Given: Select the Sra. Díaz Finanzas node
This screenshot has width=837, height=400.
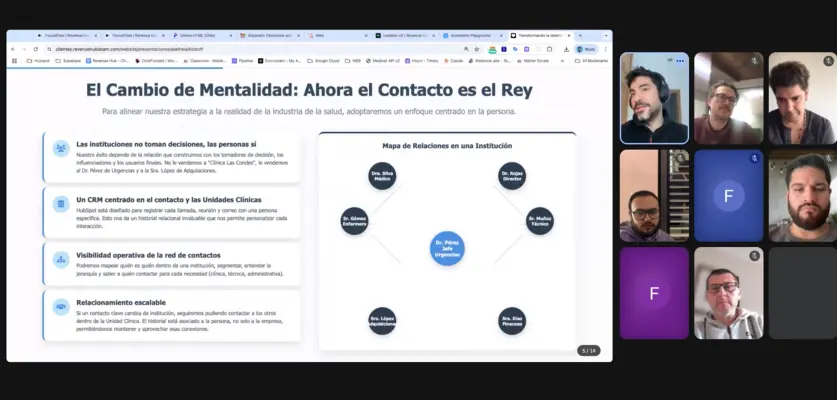Looking at the screenshot, I should pyautogui.click(x=512, y=321).
